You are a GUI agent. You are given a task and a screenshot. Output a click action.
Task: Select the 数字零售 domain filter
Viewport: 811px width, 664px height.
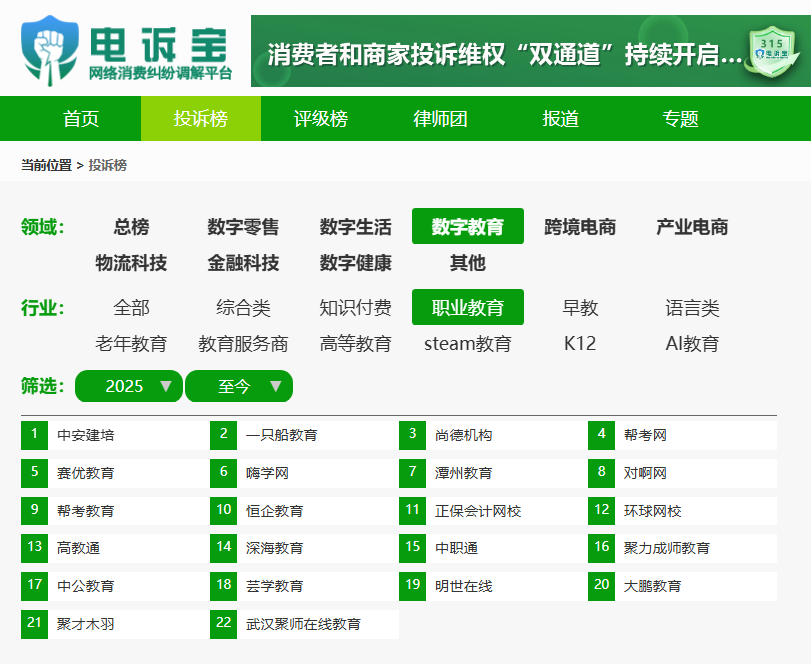pyautogui.click(x=243, y=227)
